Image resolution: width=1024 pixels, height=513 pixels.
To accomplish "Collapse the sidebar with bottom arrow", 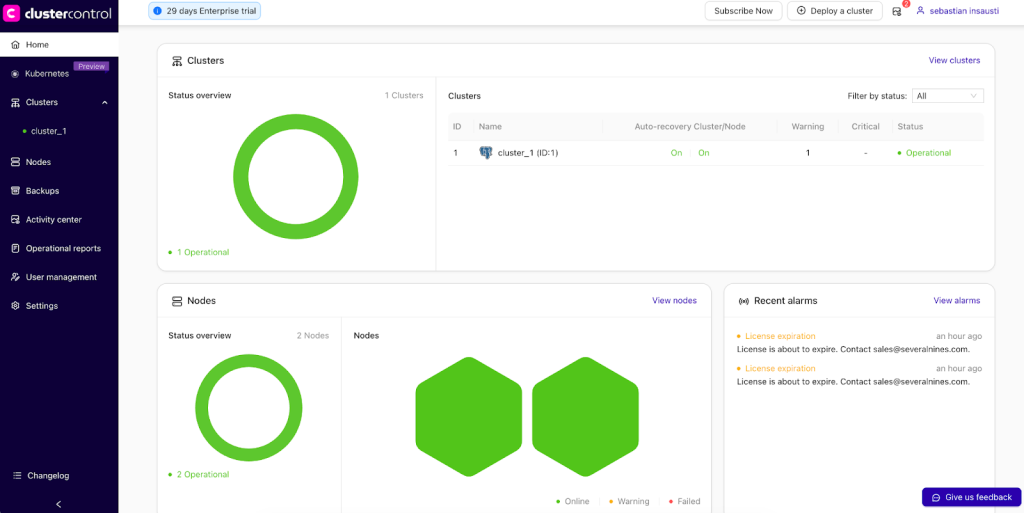I will click(x=58, y=504).
